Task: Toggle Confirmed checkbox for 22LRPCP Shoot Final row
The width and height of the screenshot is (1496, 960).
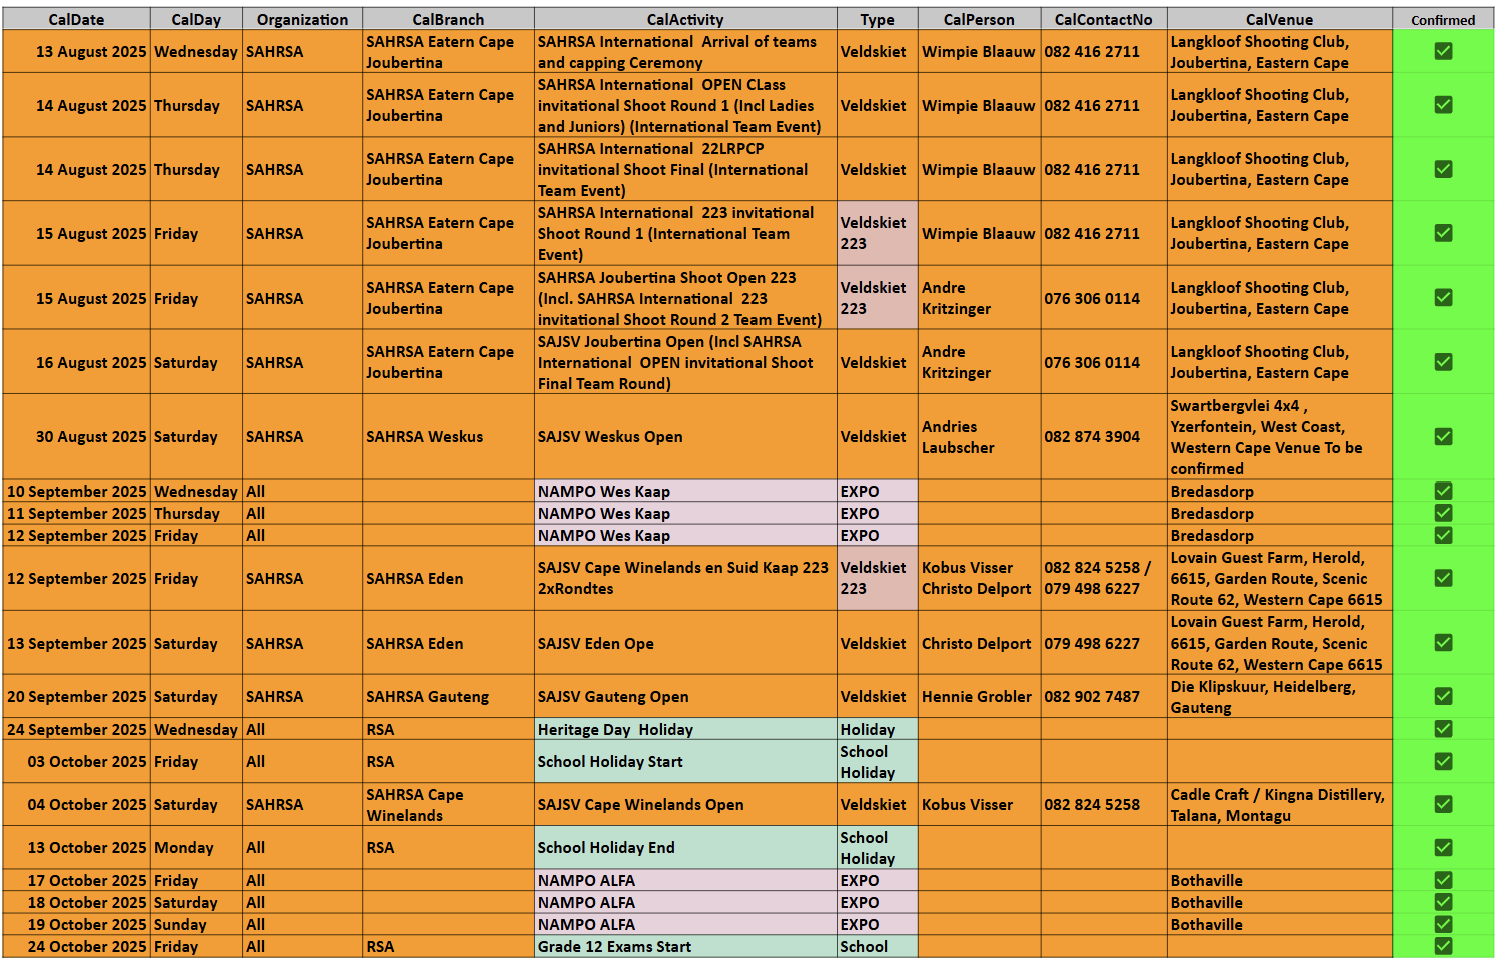Action: tap(1443, 169)
